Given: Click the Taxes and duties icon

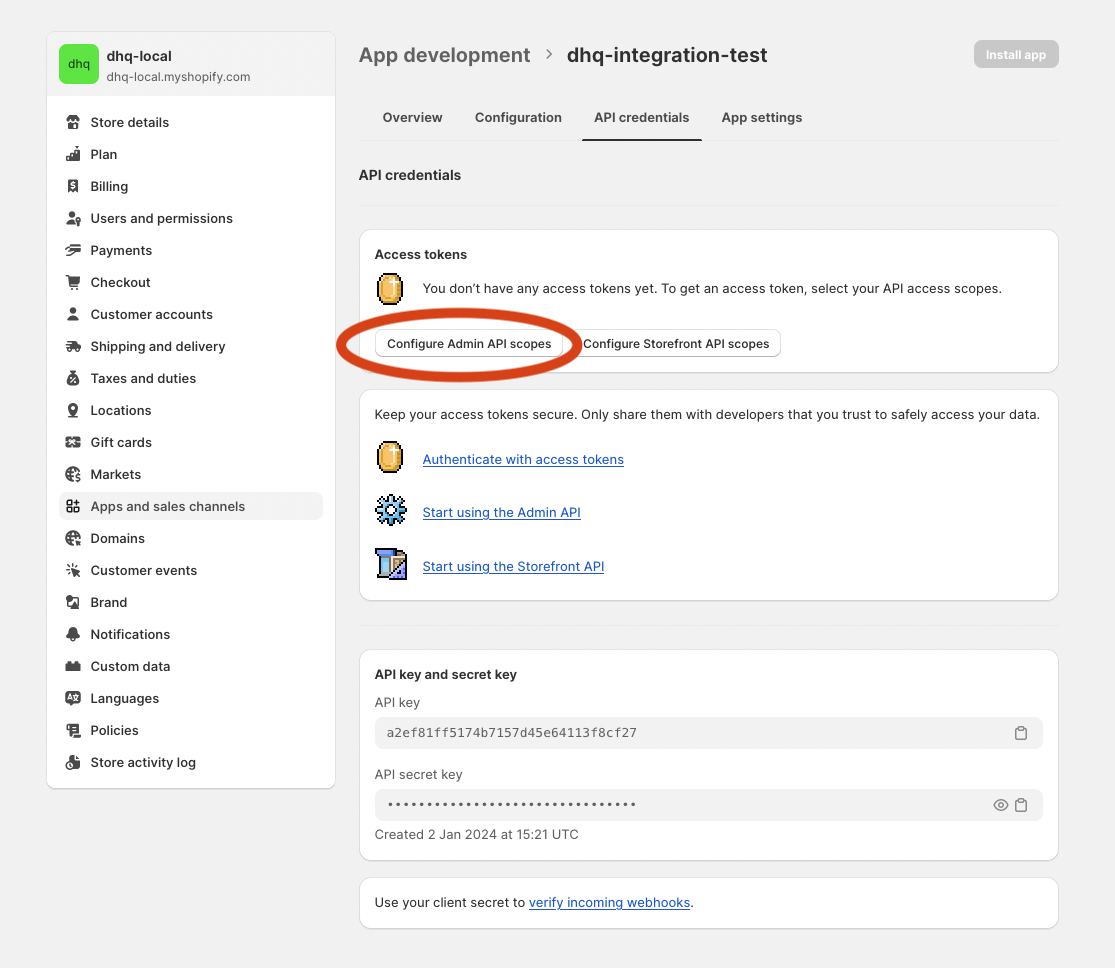Looking at the screenshot, I should tap(73, 378).
